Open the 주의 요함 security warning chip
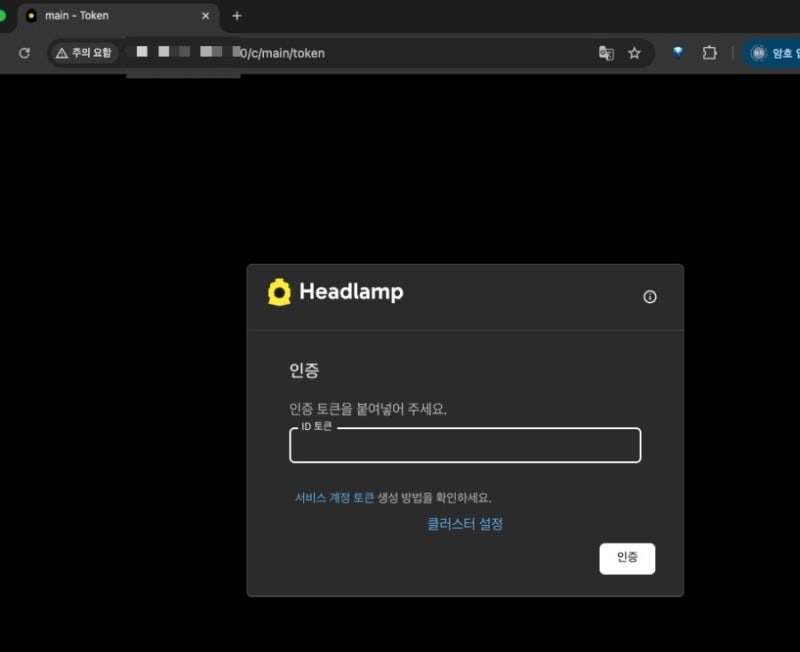The height and width of the screenshot is (652, 800). pos(84,53)
